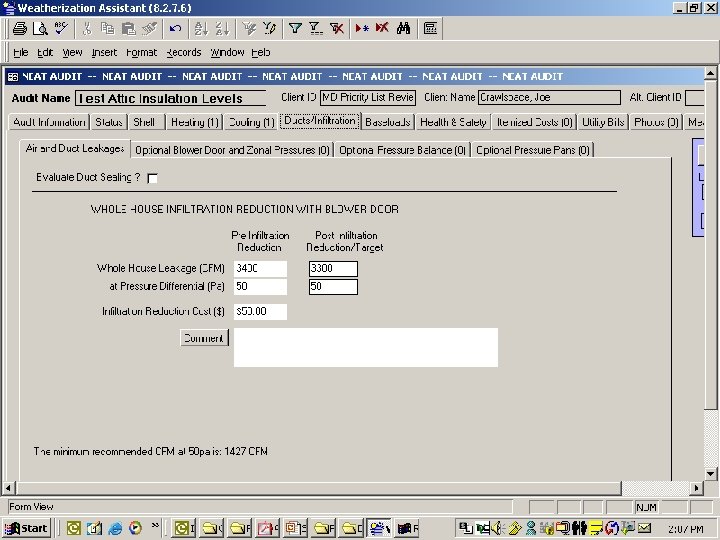720x540 pixels.
Task: Click the Infiltration Reduction Cost field
Action: (x=260, y=312)
